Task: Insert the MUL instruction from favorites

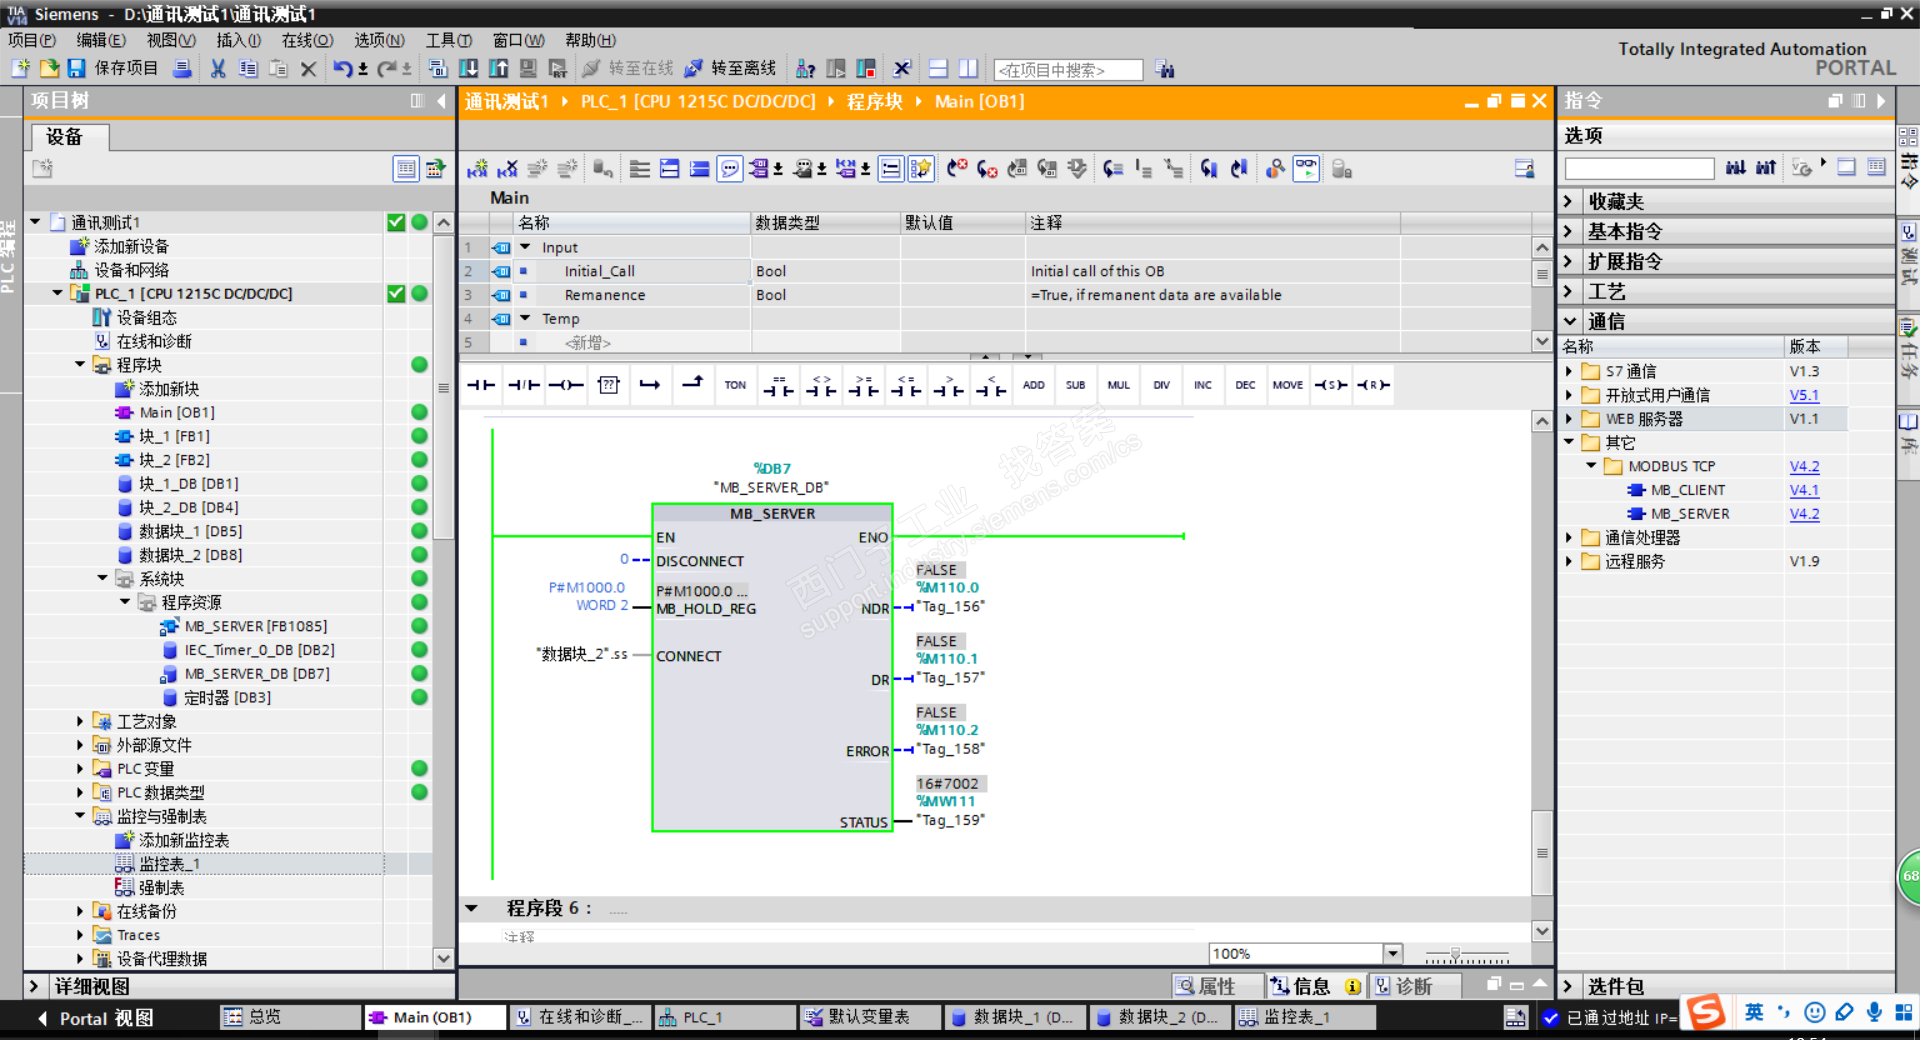Action: click(x=1118, y=385)
